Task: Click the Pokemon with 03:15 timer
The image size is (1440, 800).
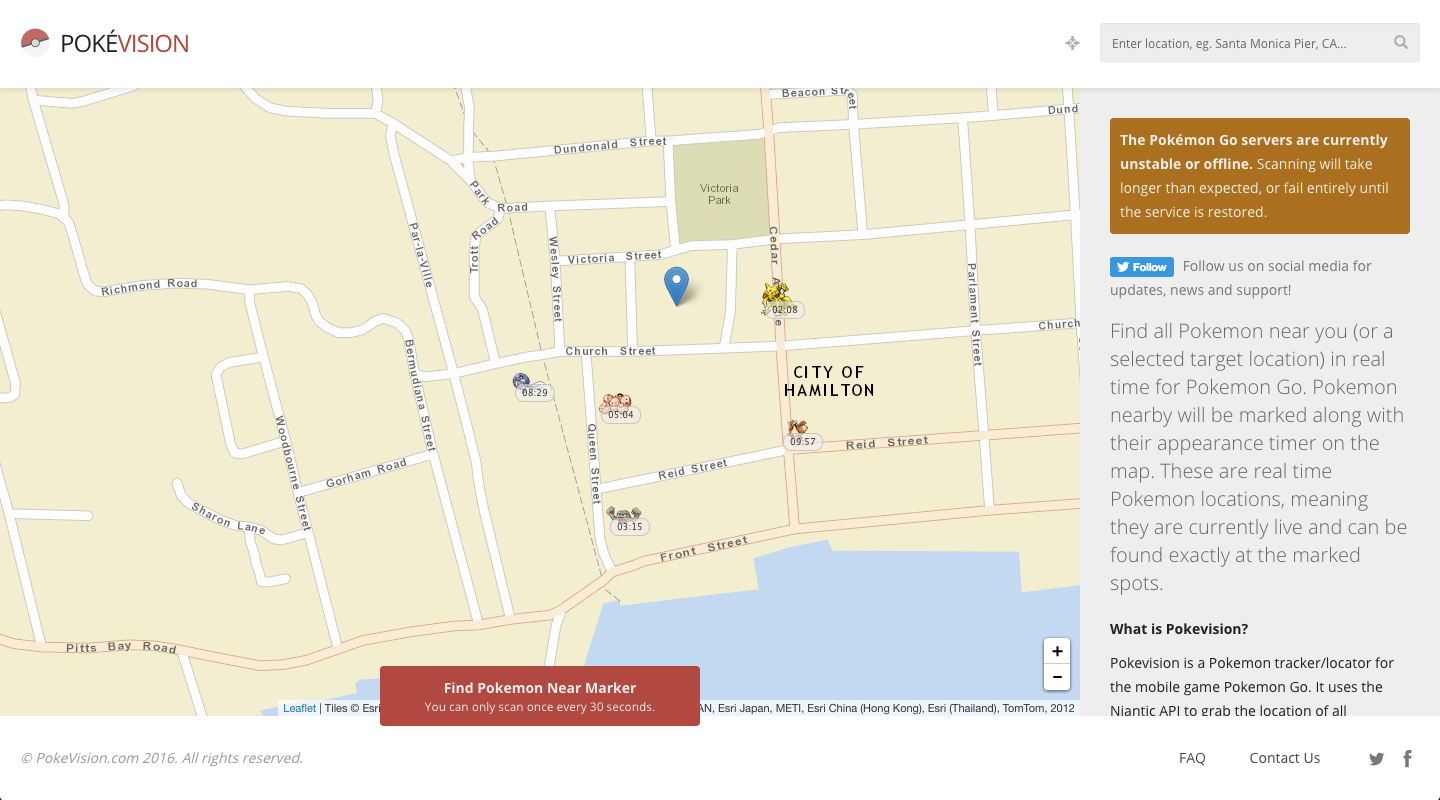Action: click(624, 515)
